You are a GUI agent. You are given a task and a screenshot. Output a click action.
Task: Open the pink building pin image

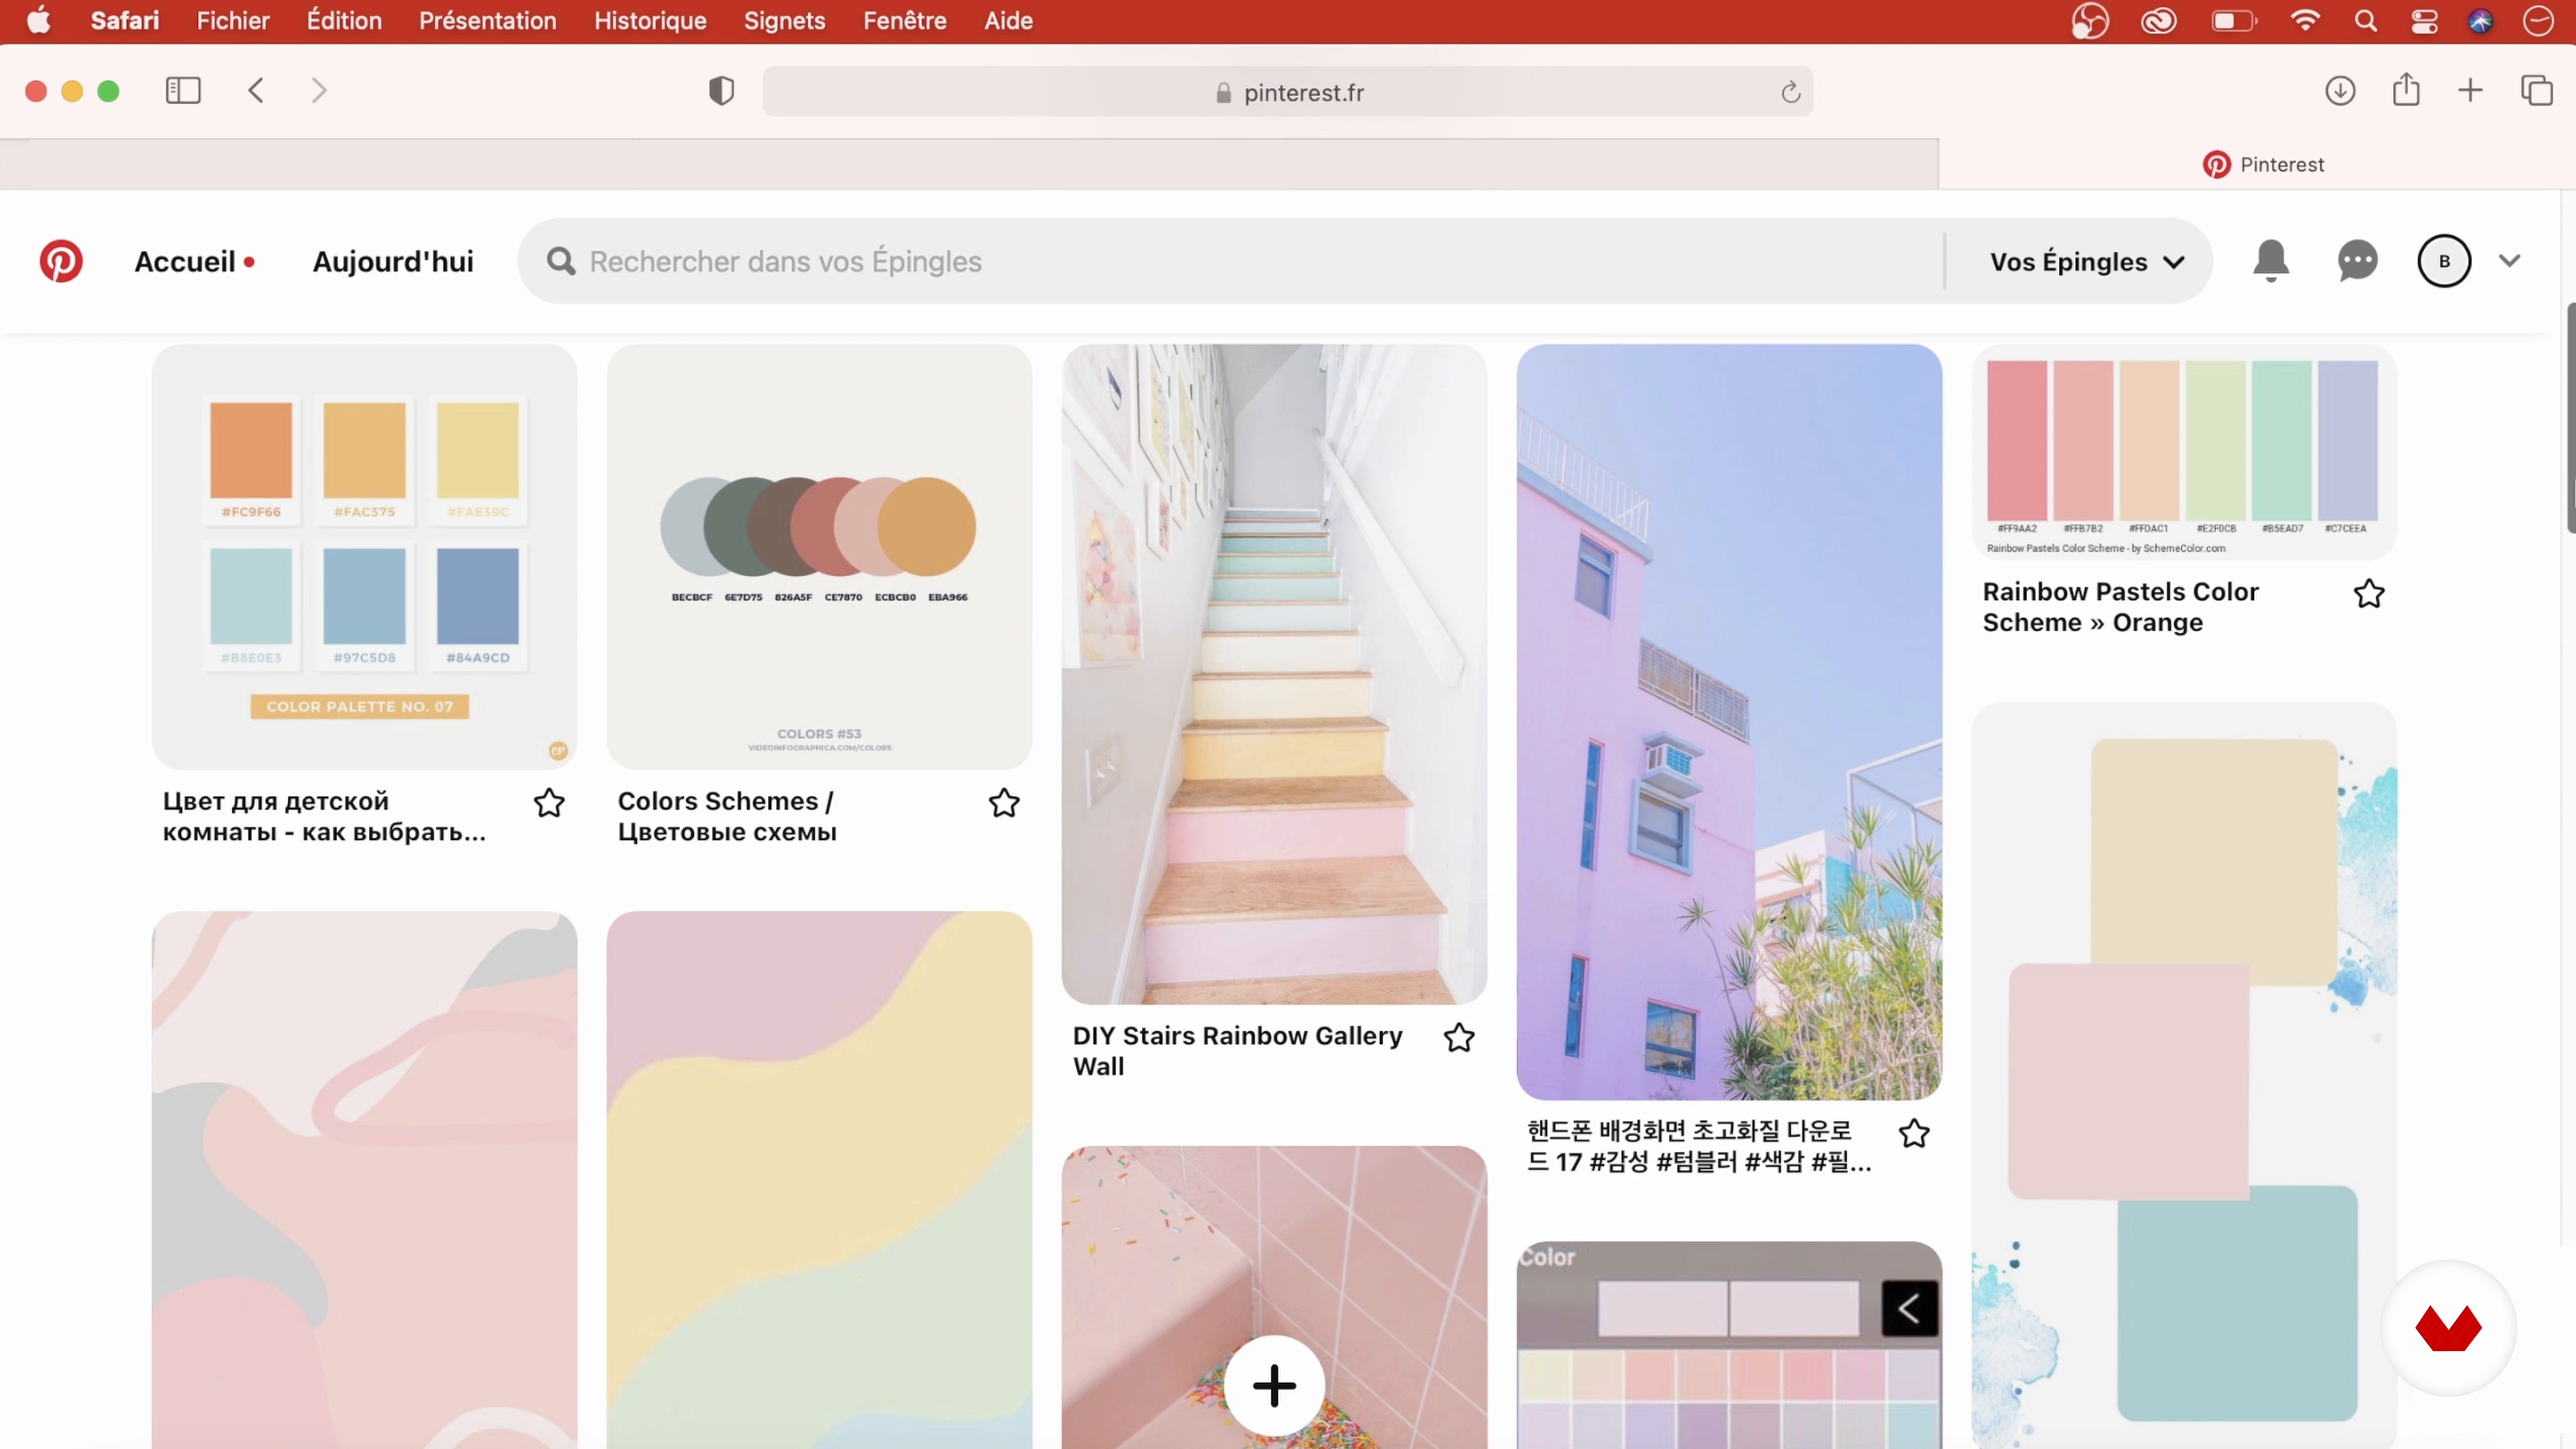(x=1729, y=722)
